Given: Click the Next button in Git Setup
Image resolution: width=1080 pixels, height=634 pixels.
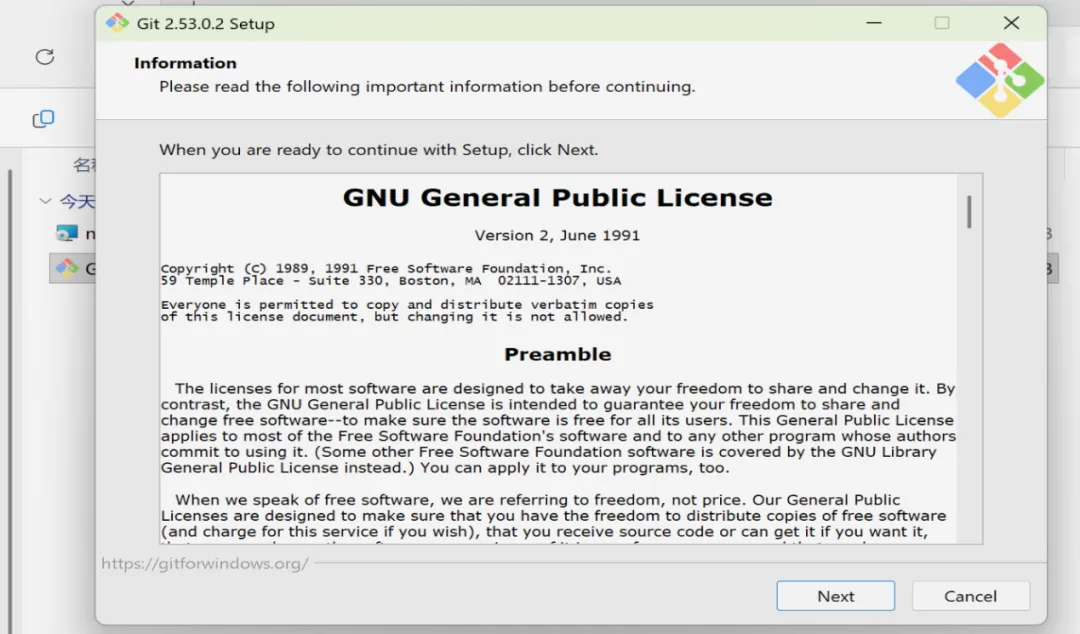Looking at the screenshot, I should click(x=835, y=596).
